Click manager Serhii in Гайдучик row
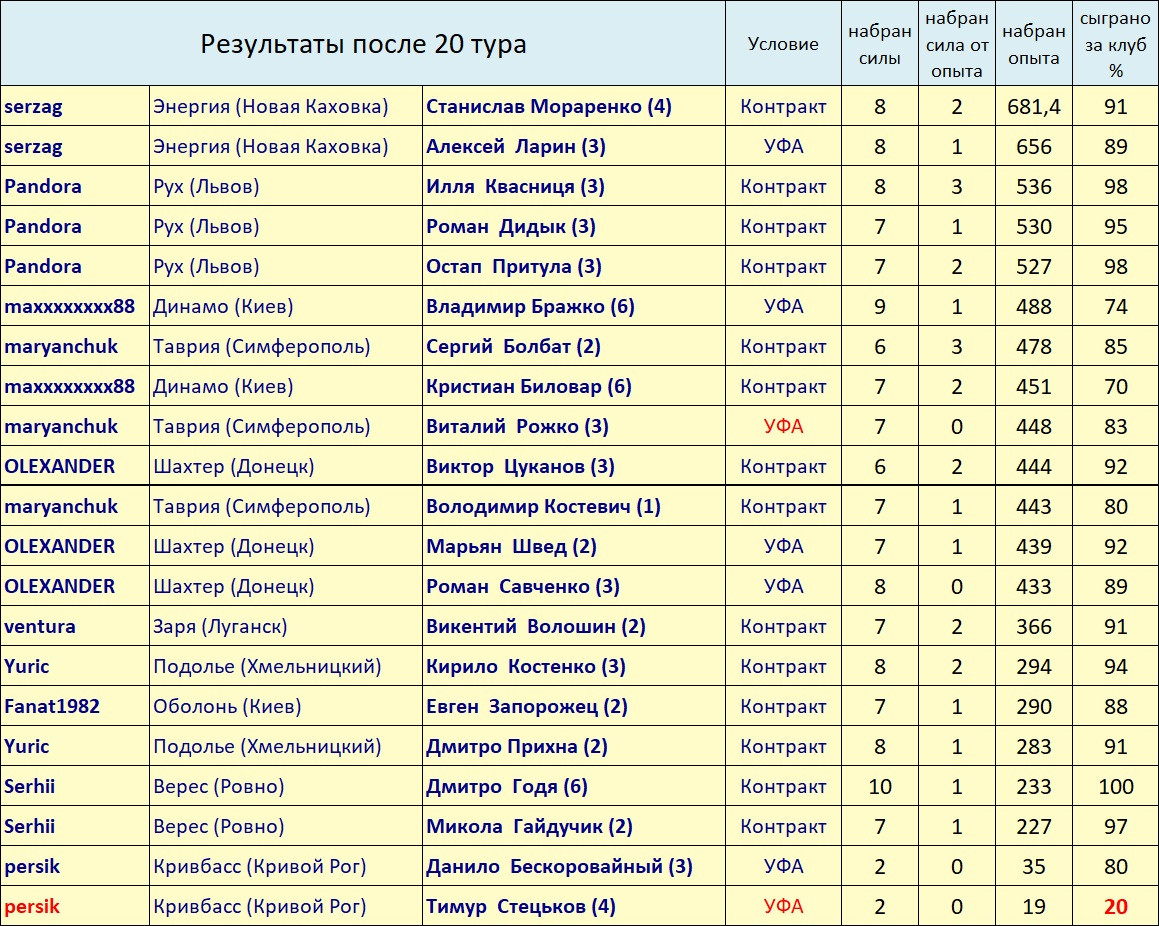Screen dimensions: 1159x926 [30, 825]
